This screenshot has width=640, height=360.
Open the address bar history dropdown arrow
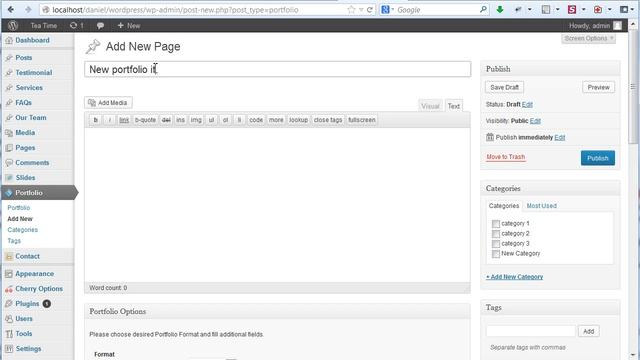(x=361, y=10)
